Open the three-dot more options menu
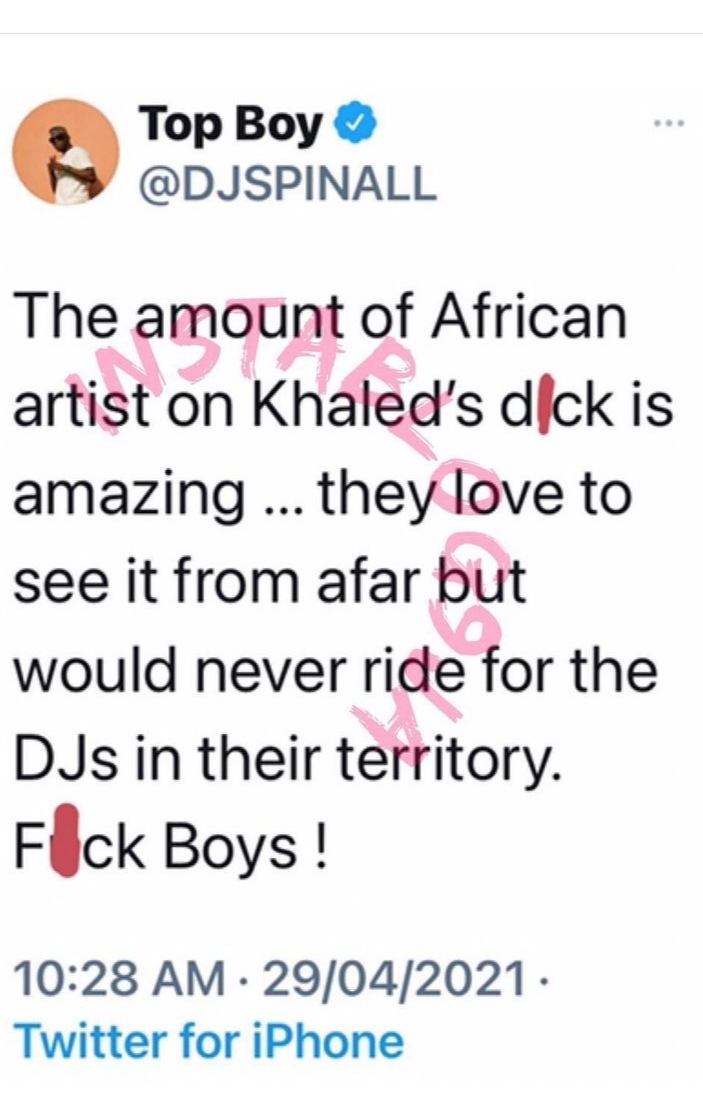 [x=667, y=124]
